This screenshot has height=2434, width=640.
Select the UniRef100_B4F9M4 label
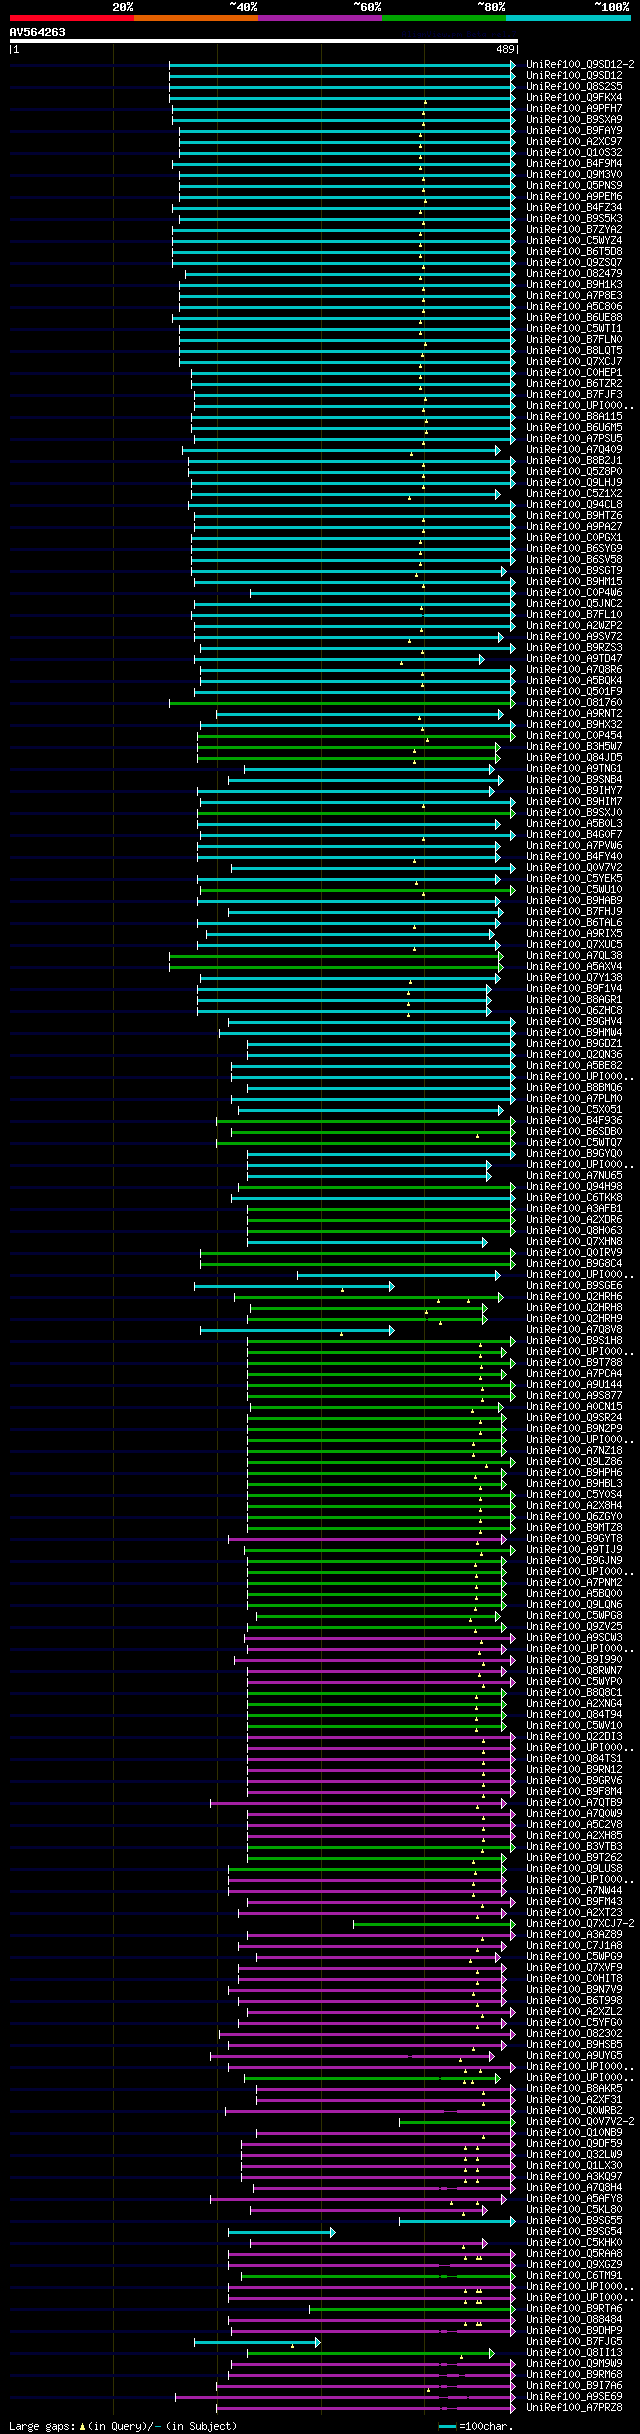574,163
